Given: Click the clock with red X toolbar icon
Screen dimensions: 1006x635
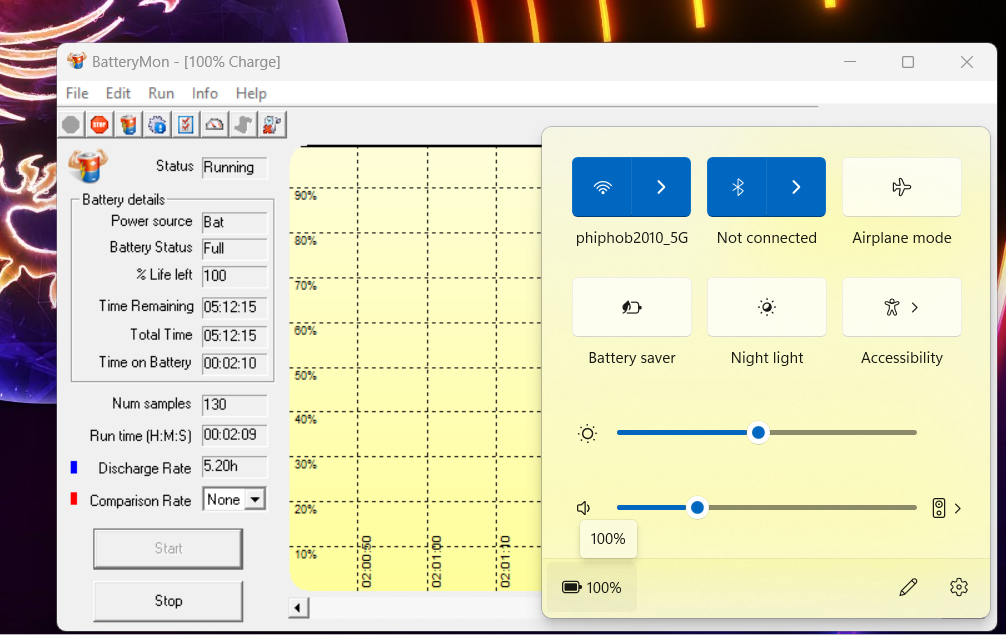Looking at the screenshot, I should pos(272,124).
